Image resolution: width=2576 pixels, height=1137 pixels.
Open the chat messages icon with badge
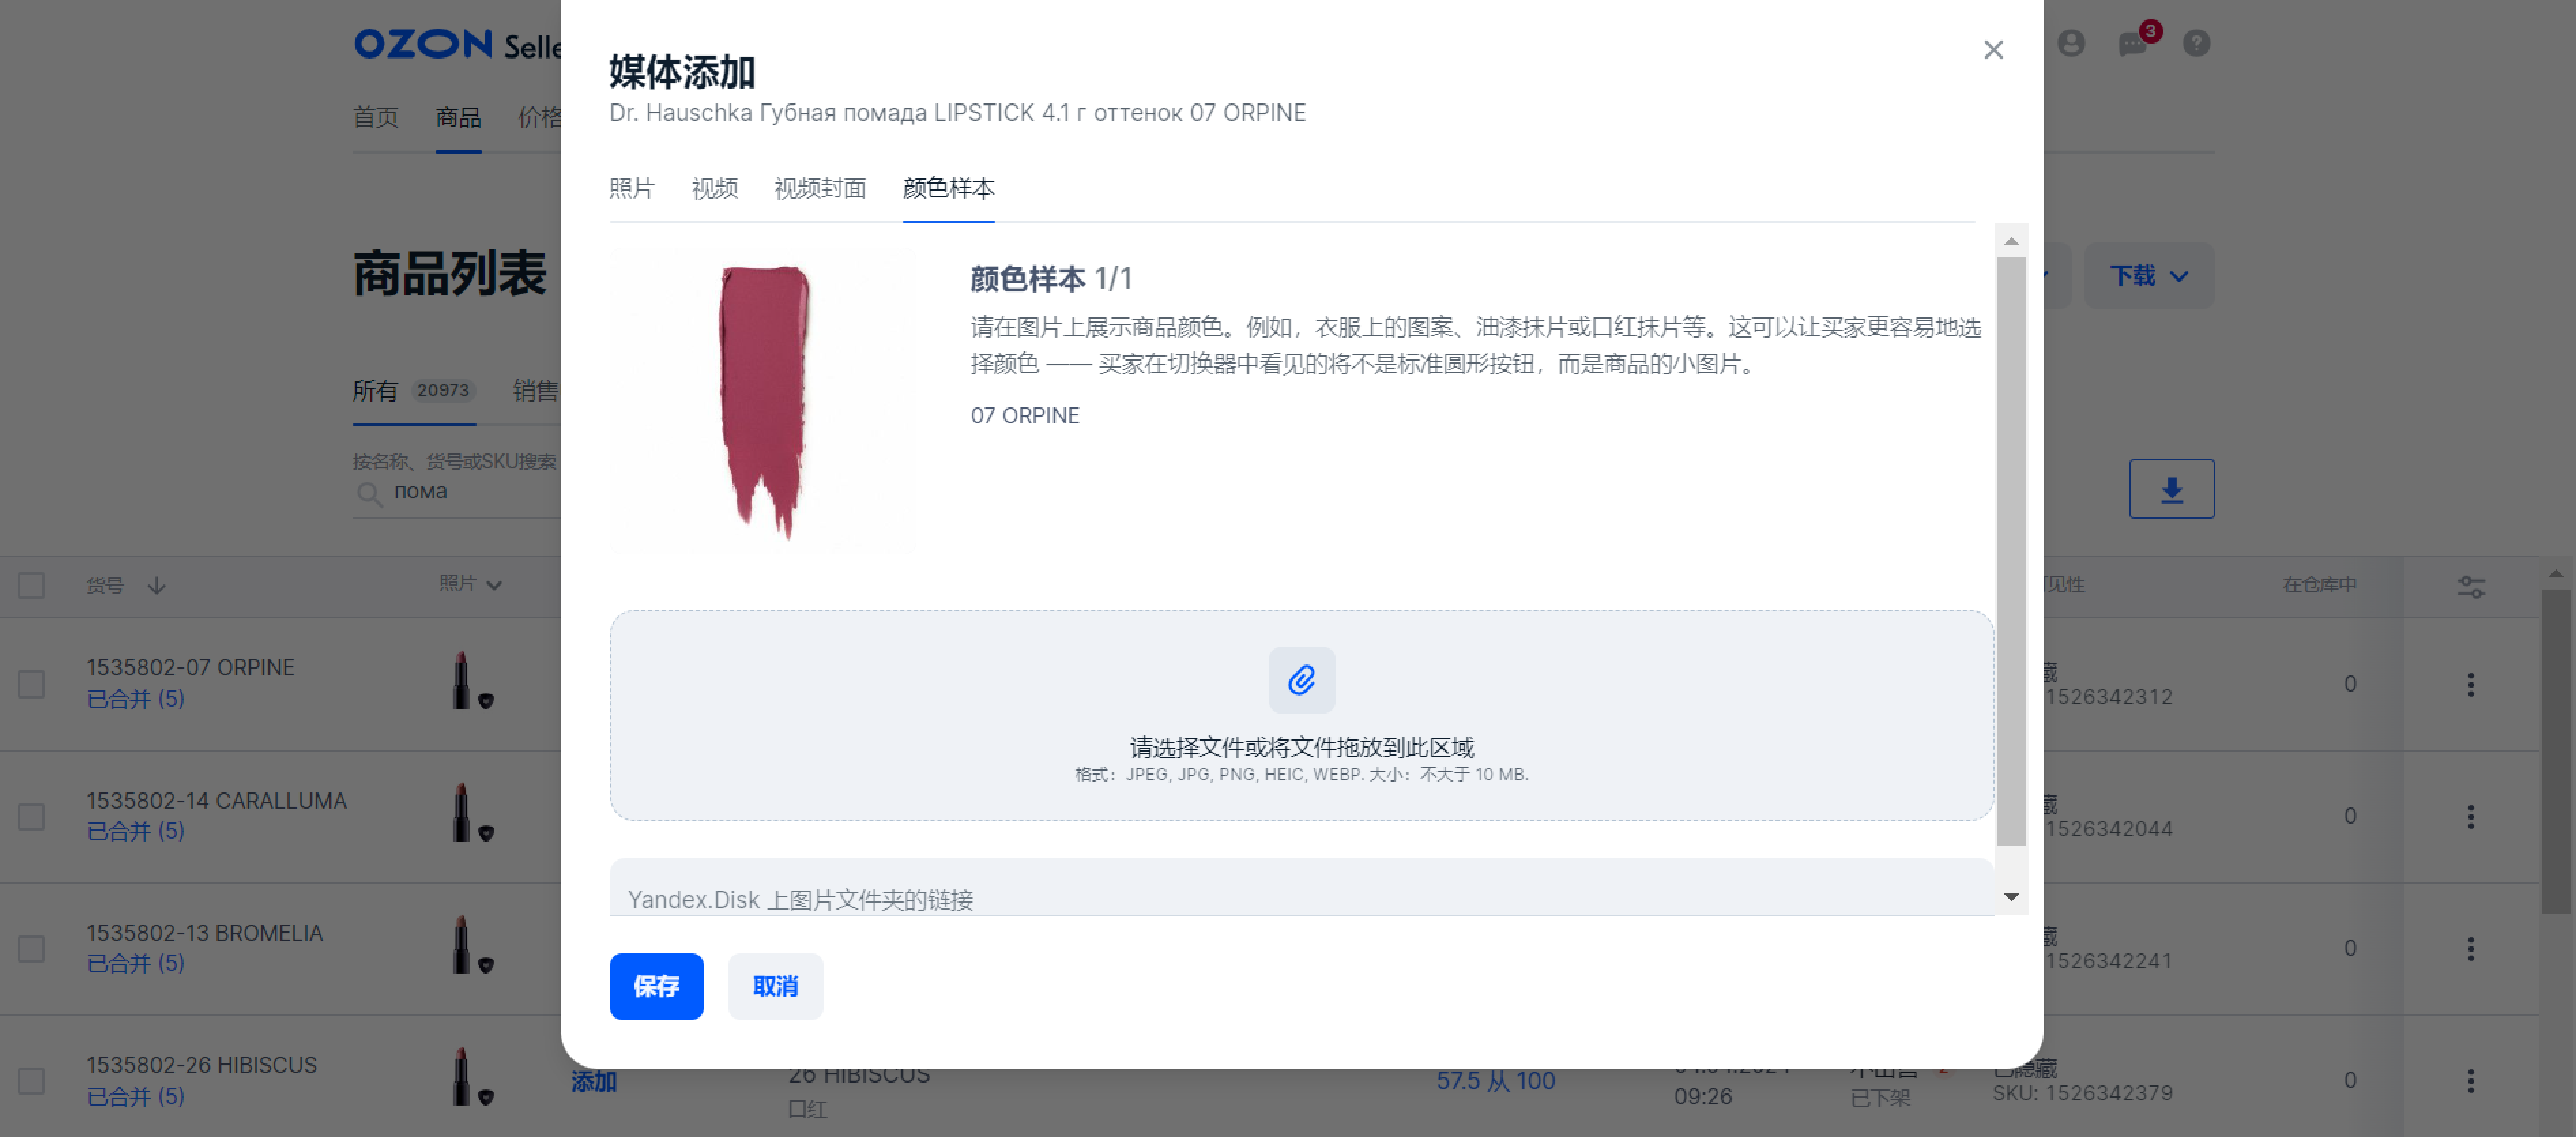(2133, 43)
